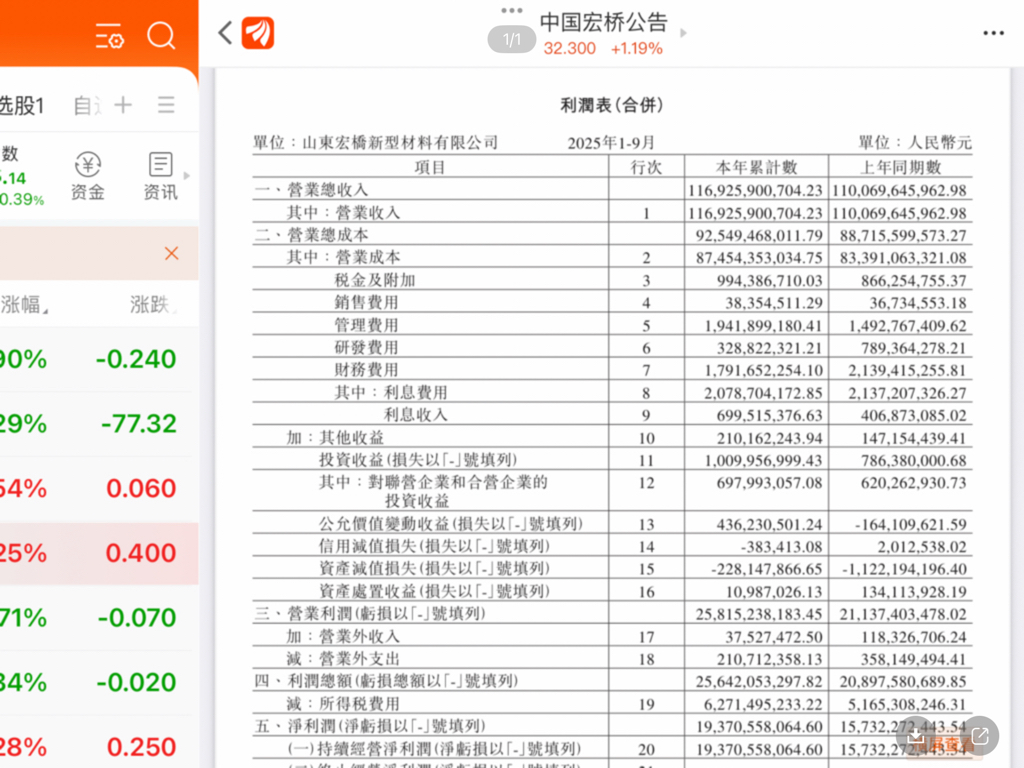Tap the 加:其他收益 row label

tap(335, 438)
